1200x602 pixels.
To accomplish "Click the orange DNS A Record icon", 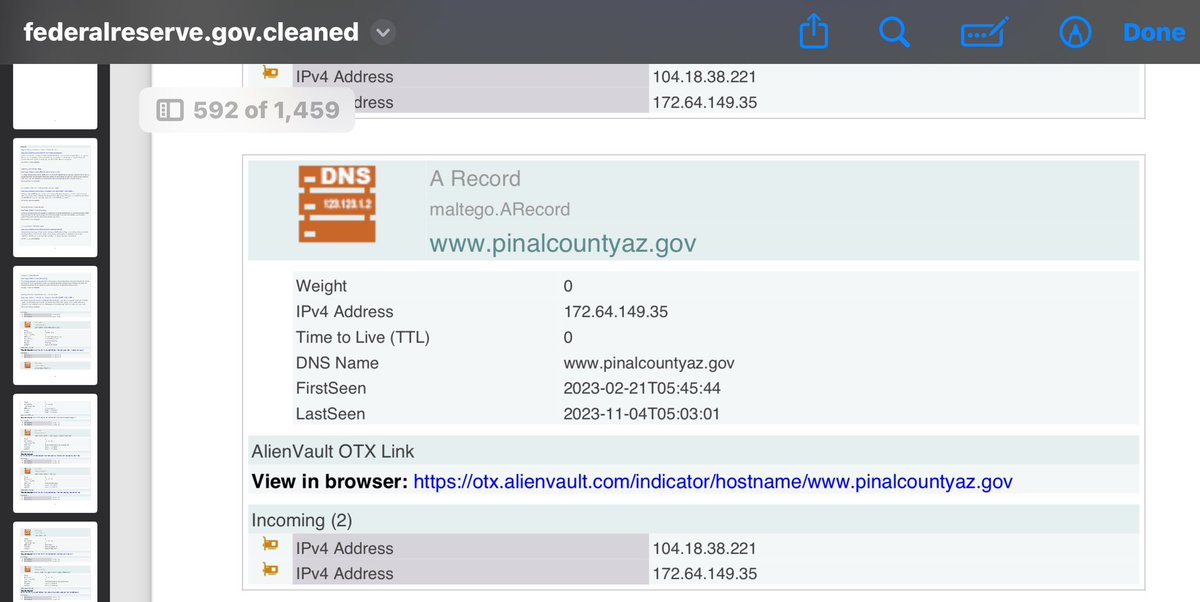I will 336,203.
